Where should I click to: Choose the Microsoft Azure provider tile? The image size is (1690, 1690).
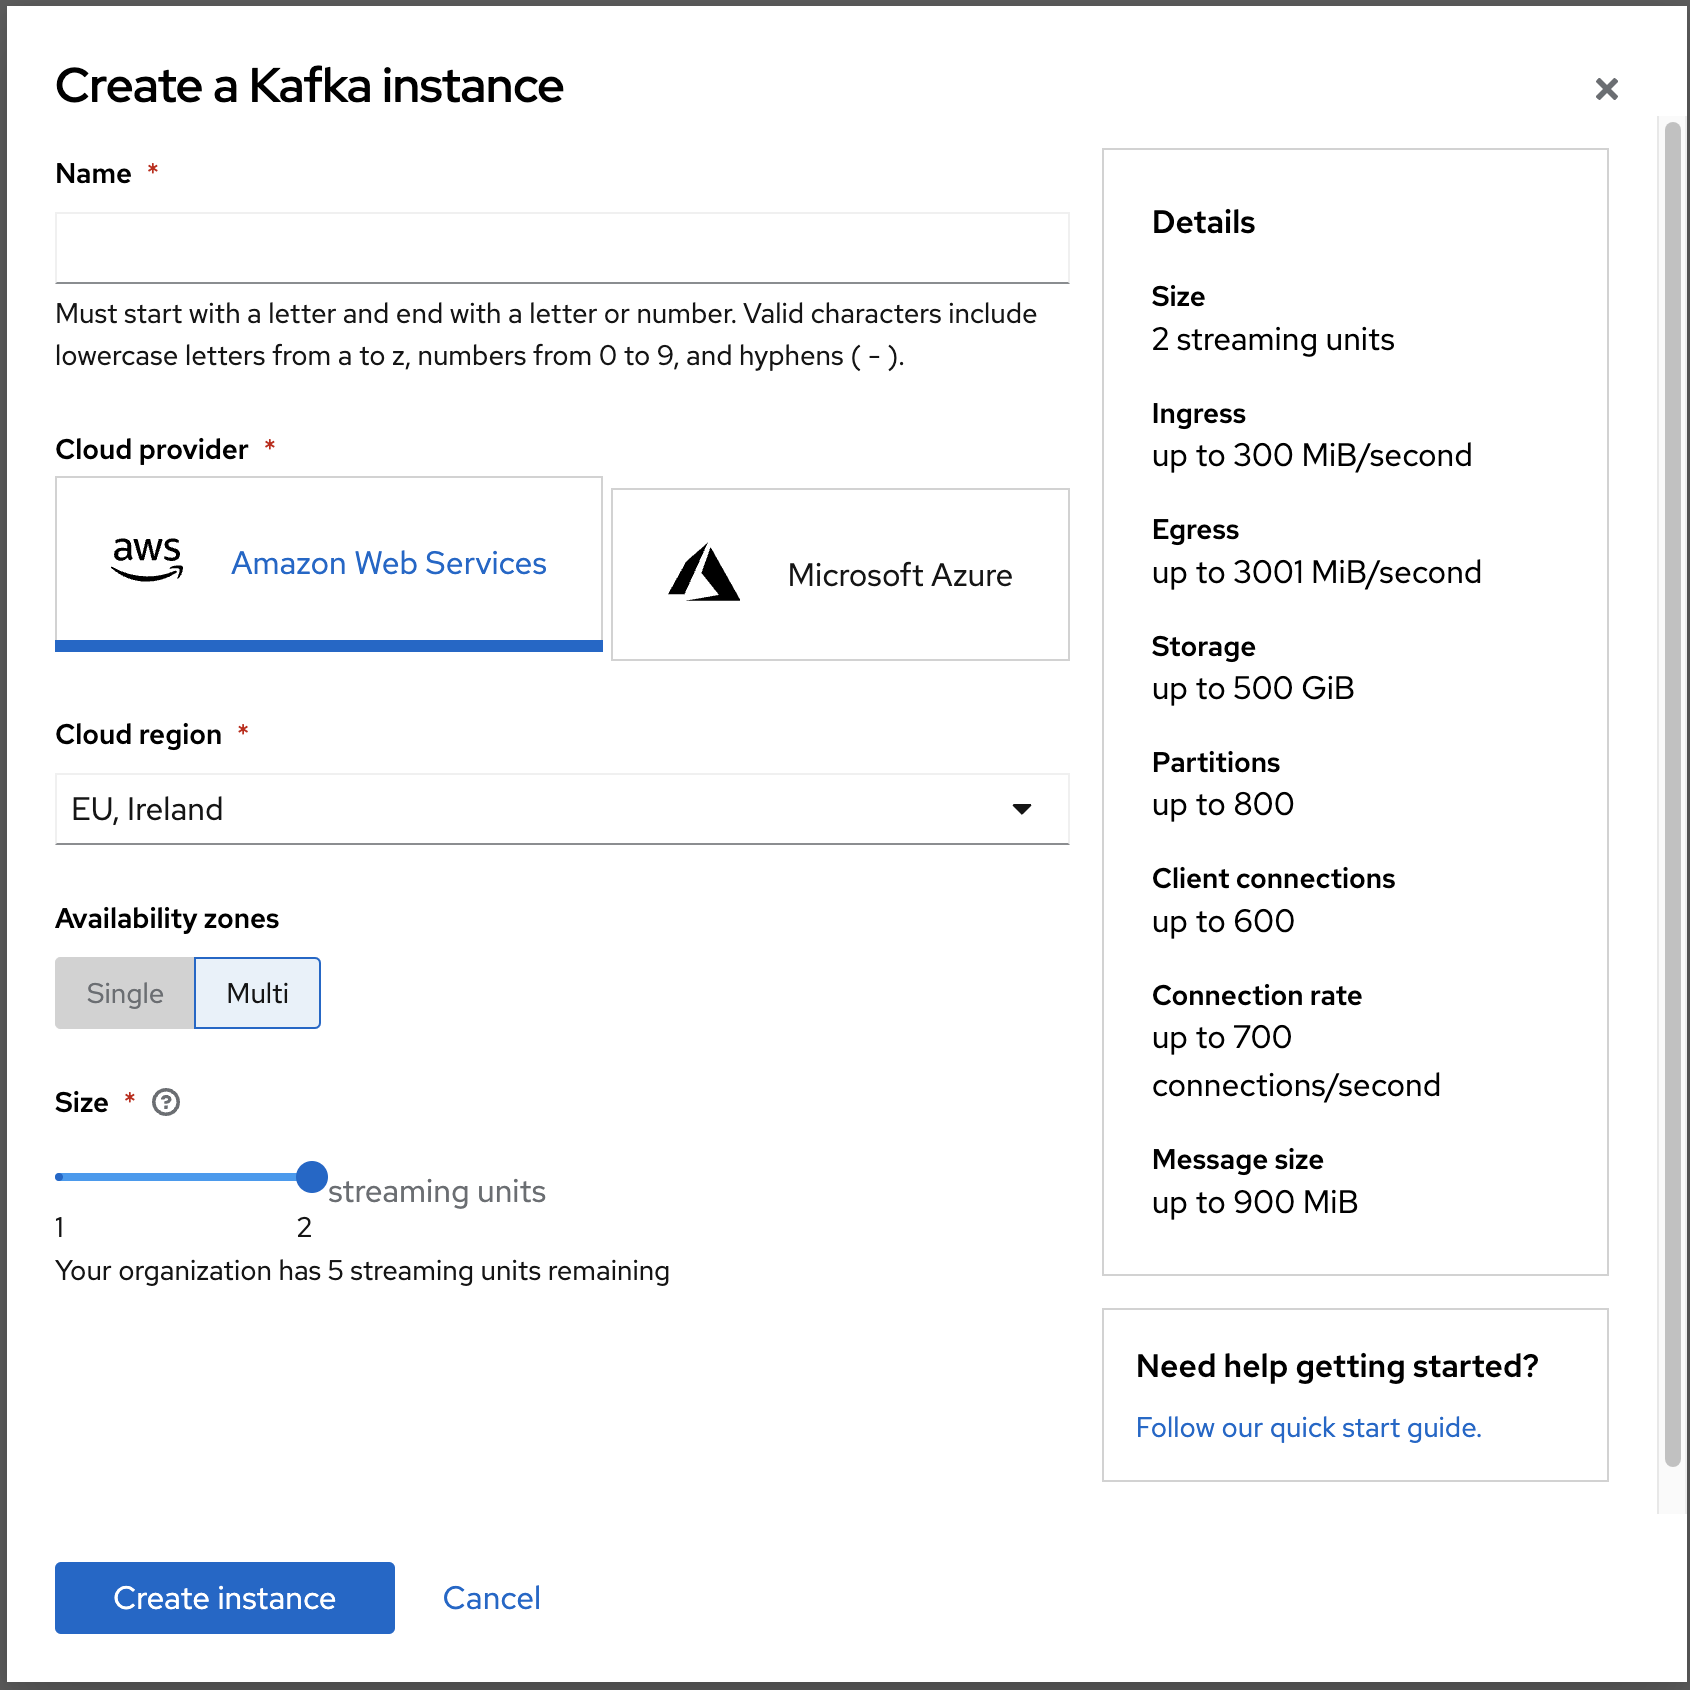point(840,574)
